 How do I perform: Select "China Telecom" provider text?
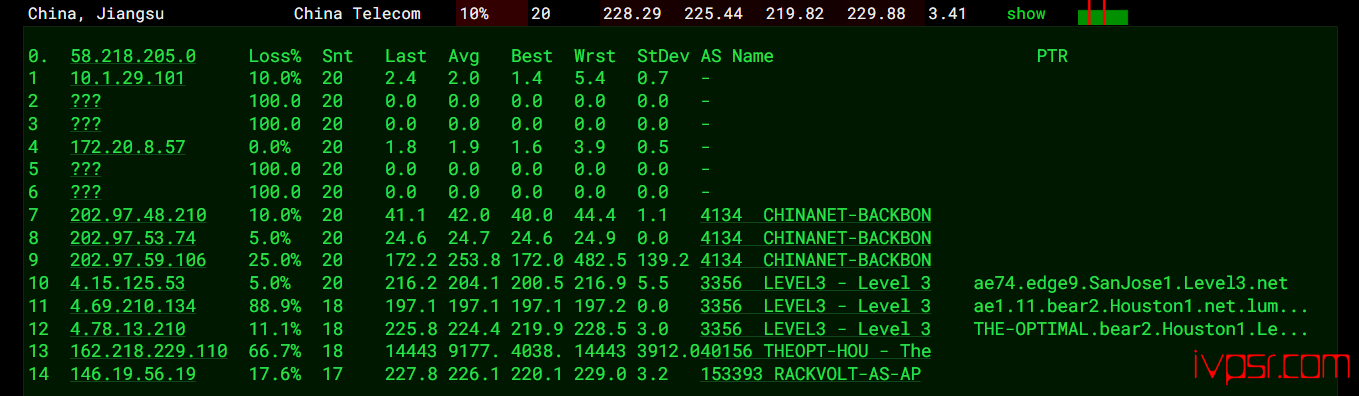pyautogui.click(x=357, y=14)
